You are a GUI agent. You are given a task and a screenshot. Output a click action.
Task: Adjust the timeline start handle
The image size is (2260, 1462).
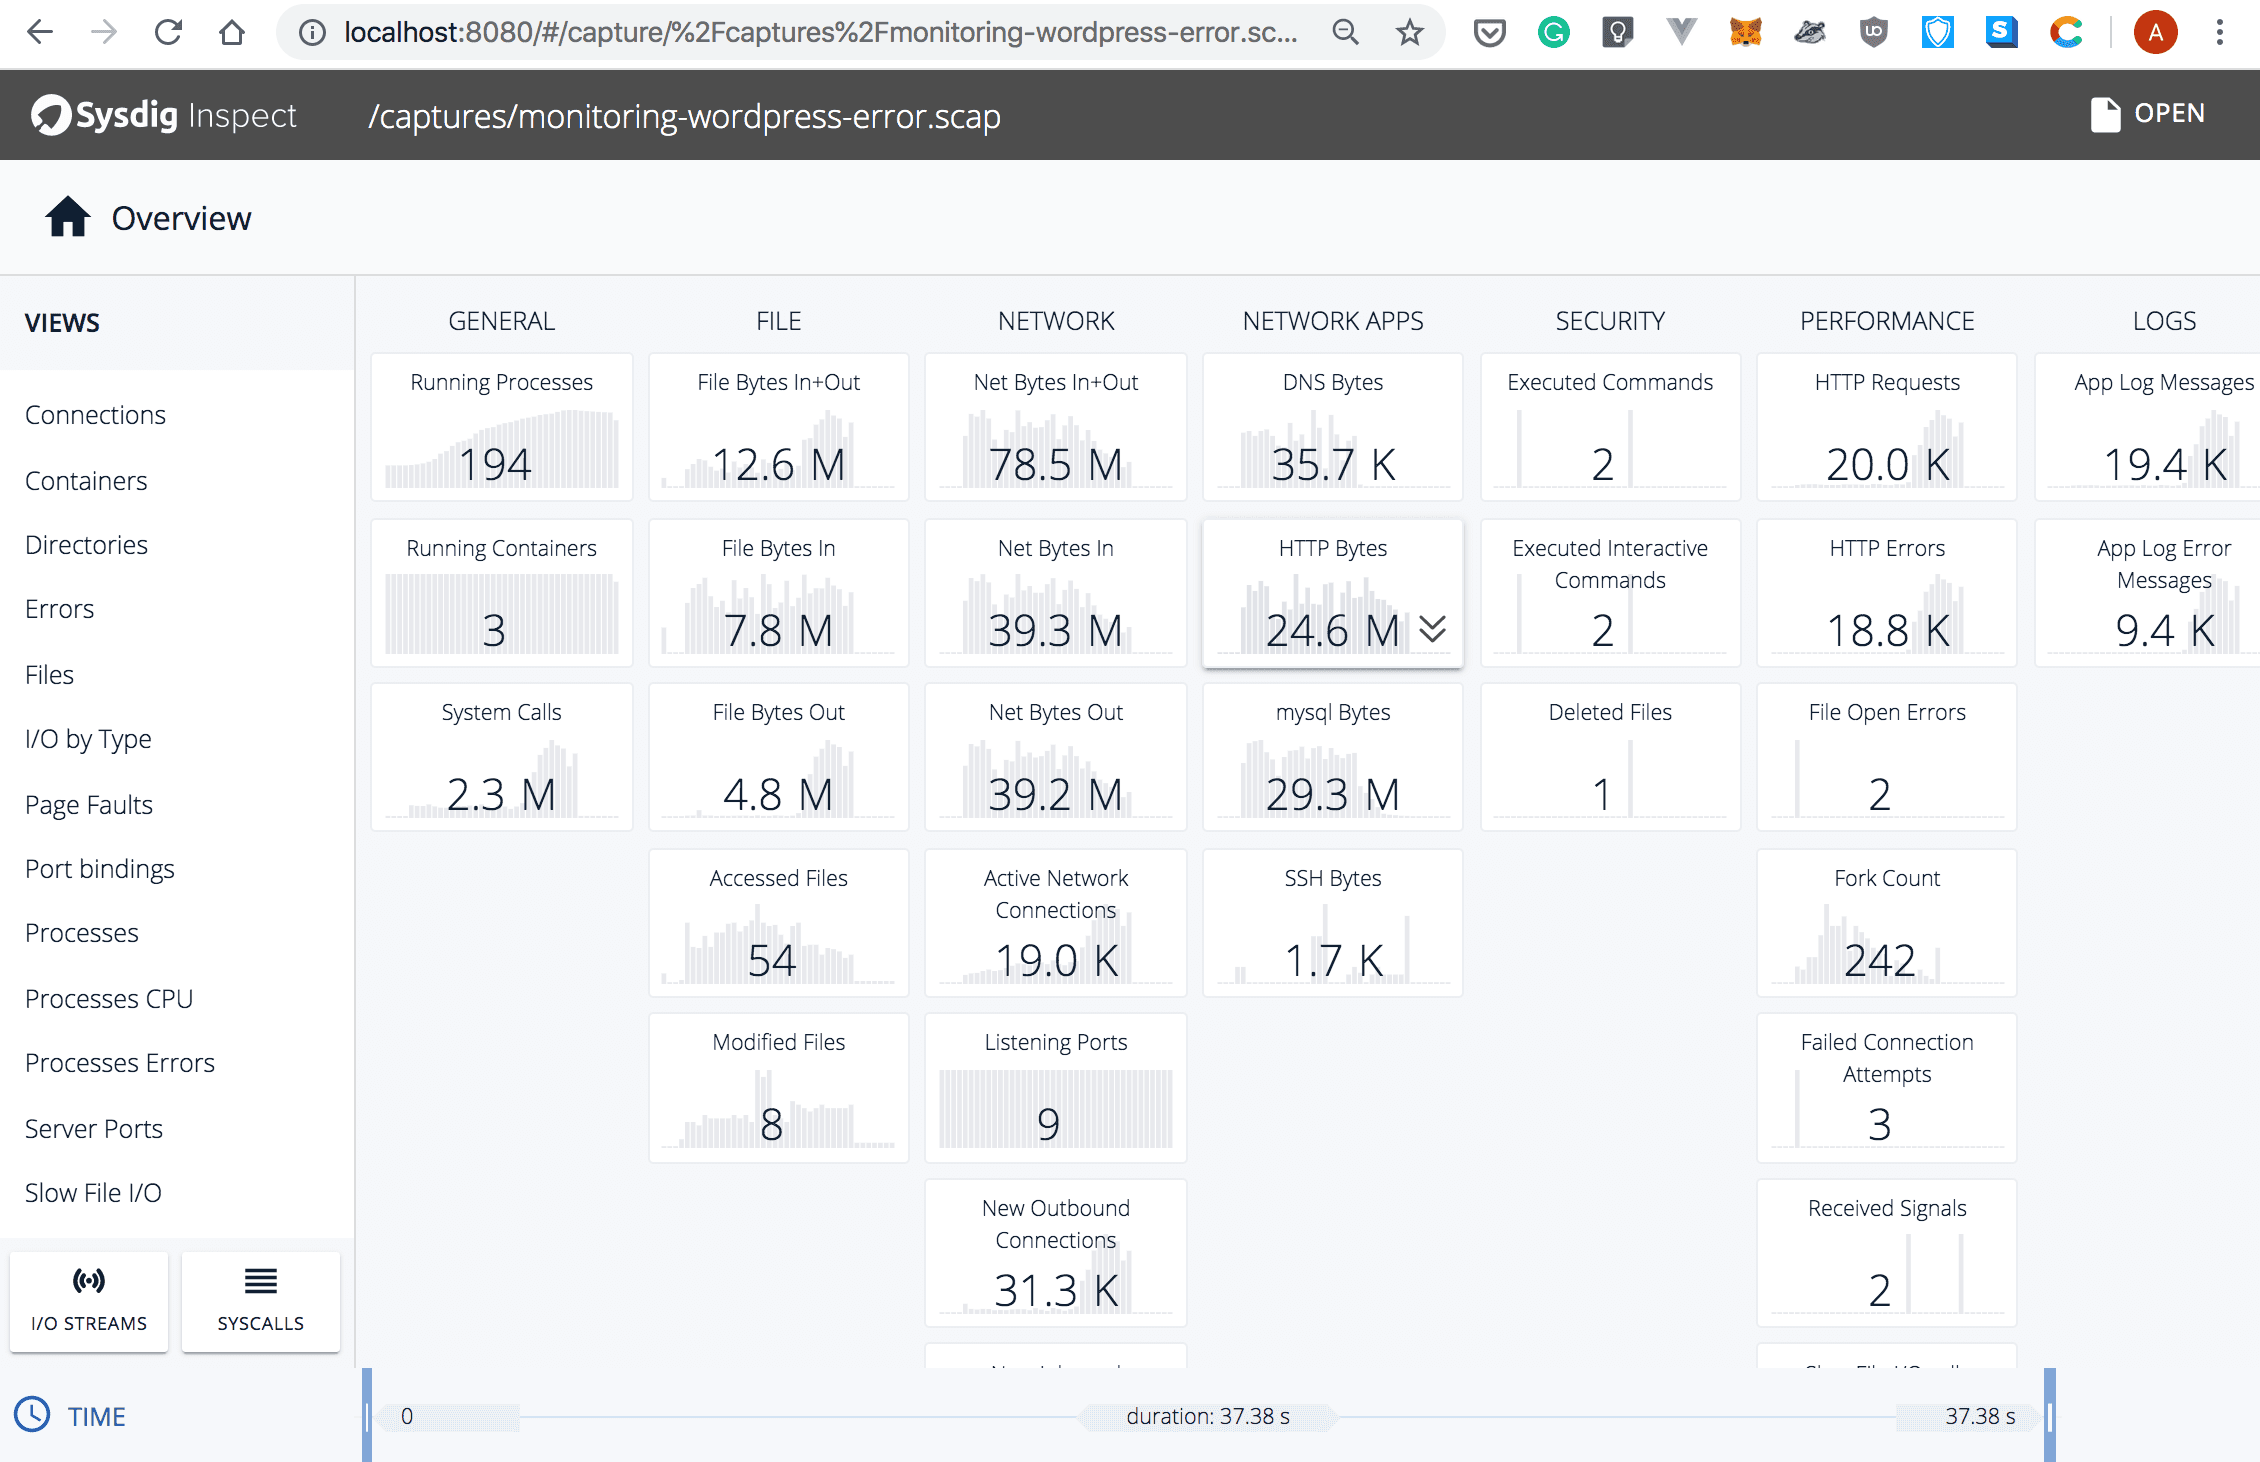(x=367, y=1415)
